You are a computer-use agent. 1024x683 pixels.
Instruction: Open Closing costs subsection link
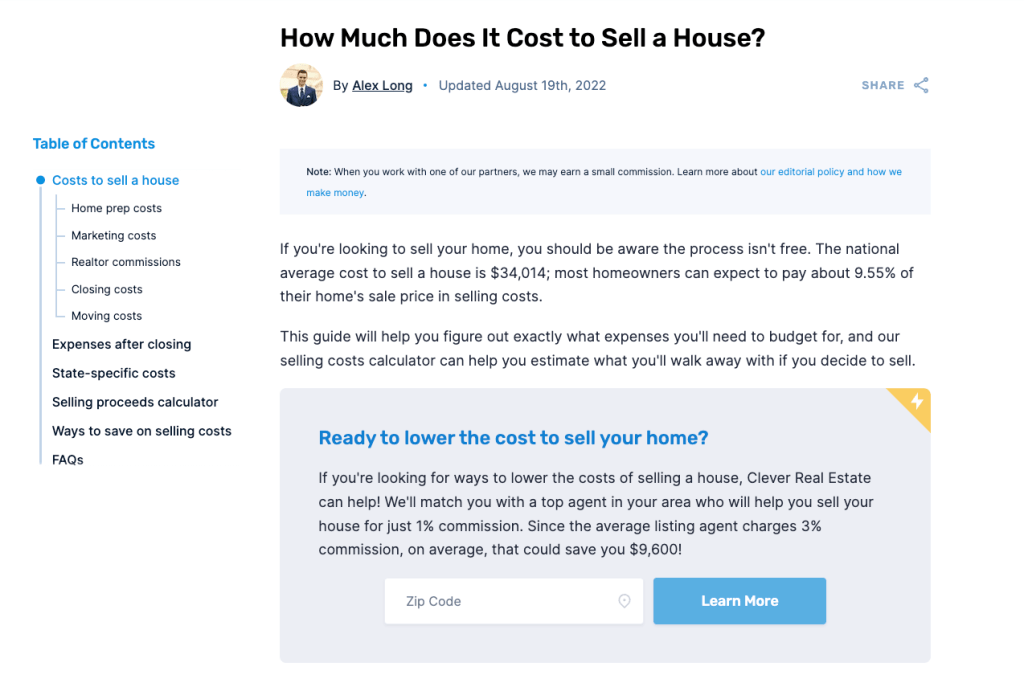tap(106, 289)
